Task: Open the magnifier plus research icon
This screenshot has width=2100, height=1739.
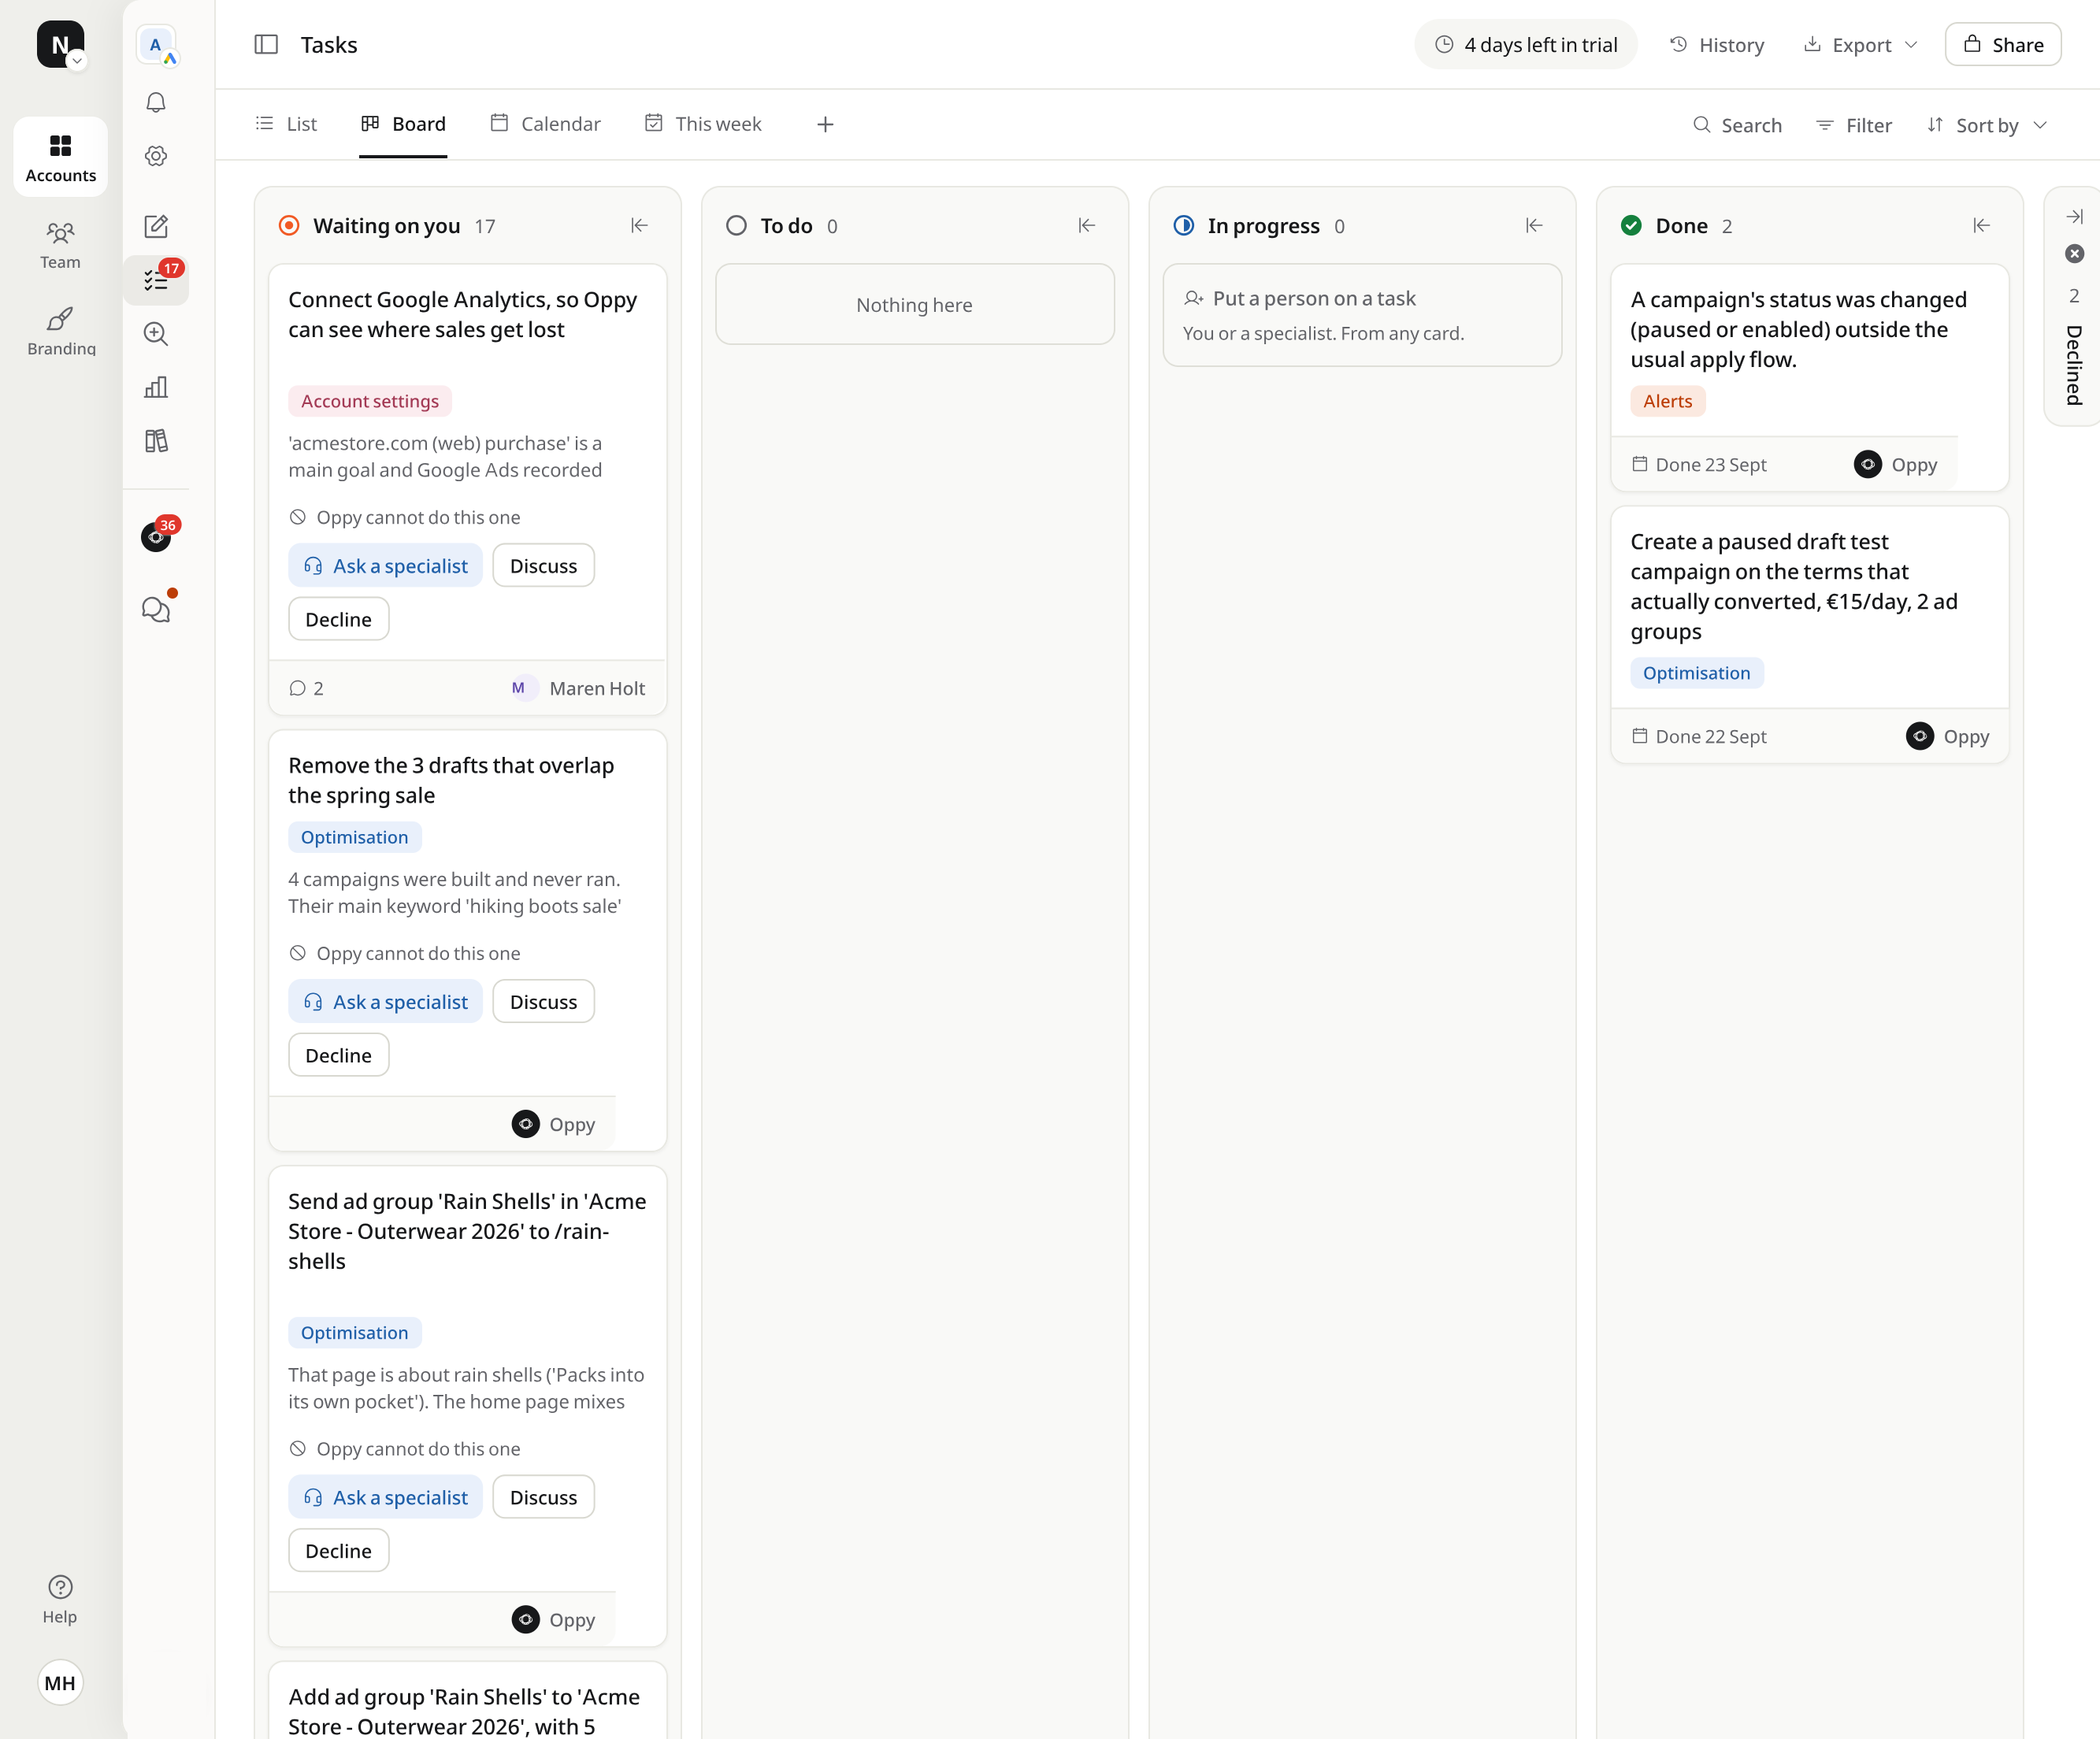Action: tap(156, 334)
